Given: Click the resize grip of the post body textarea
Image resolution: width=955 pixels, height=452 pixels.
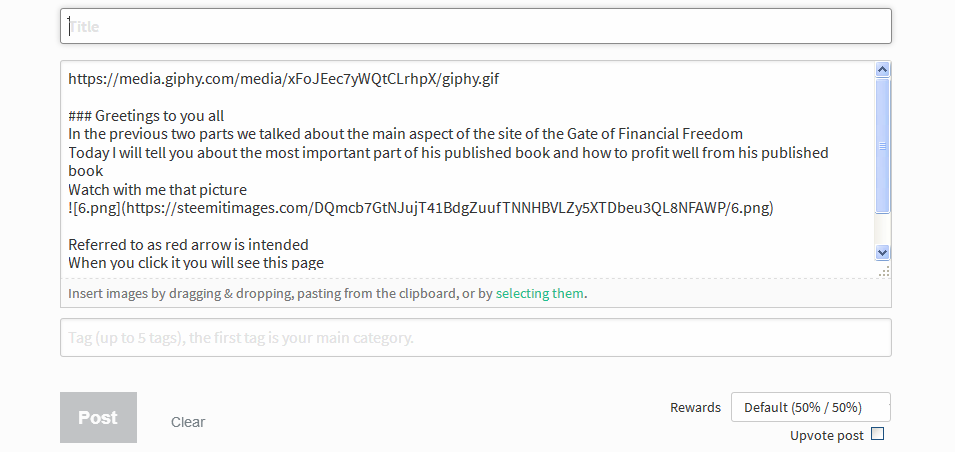Looking at the screenshot, I should click(x=883, y=271).
